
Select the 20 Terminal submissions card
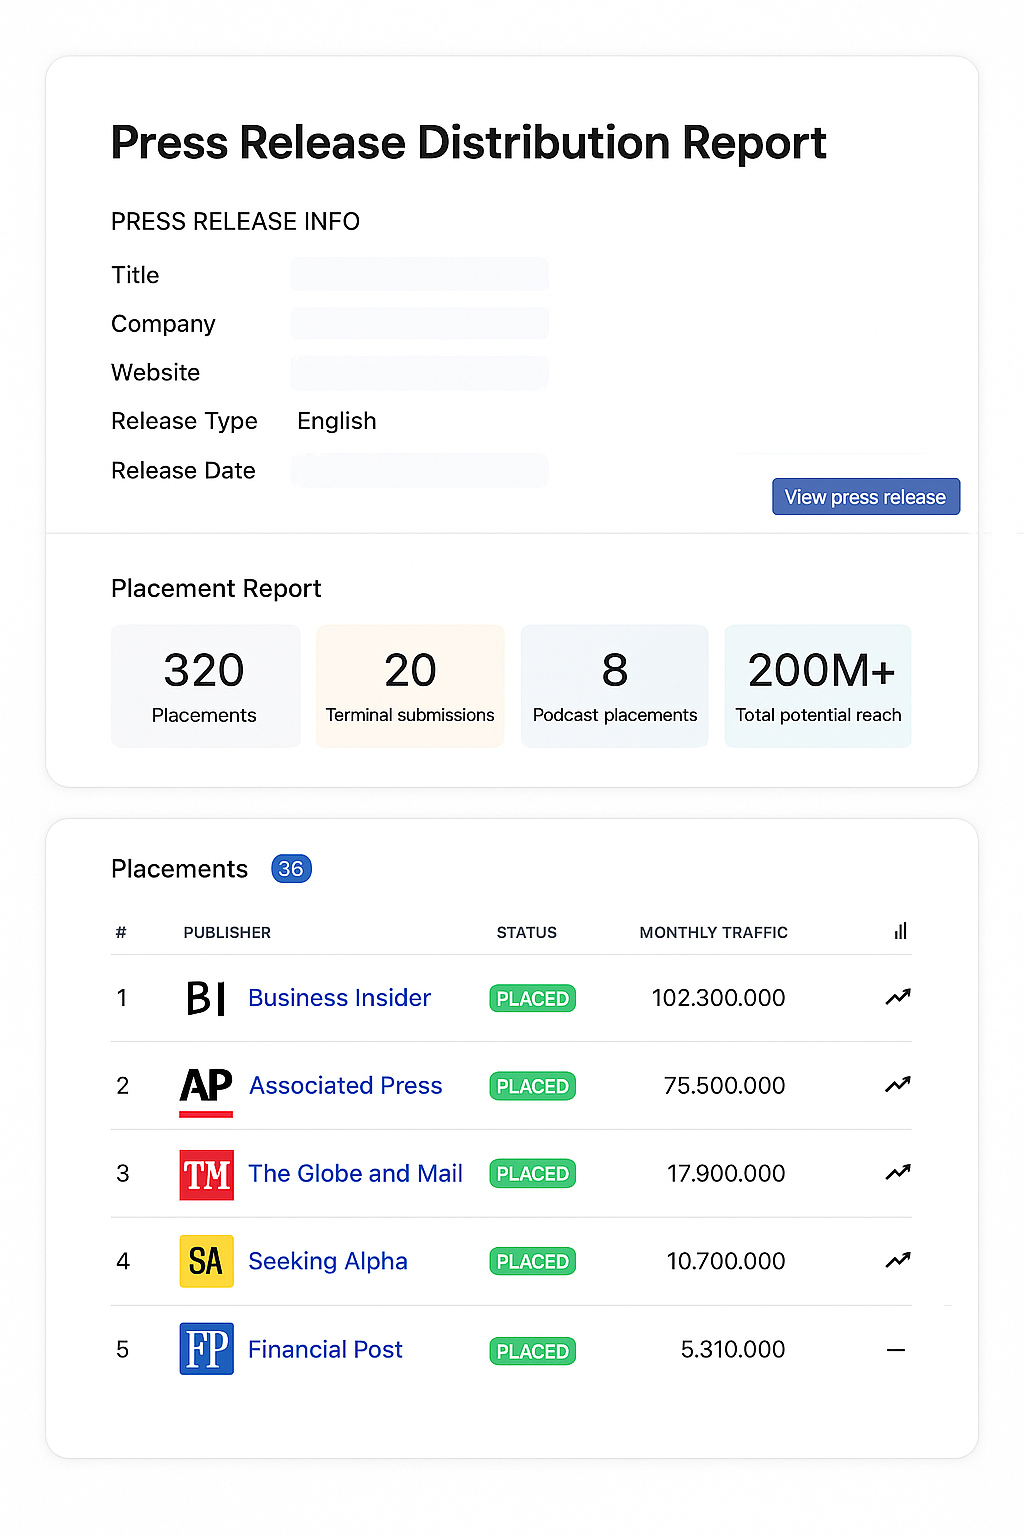click(410, 686)
